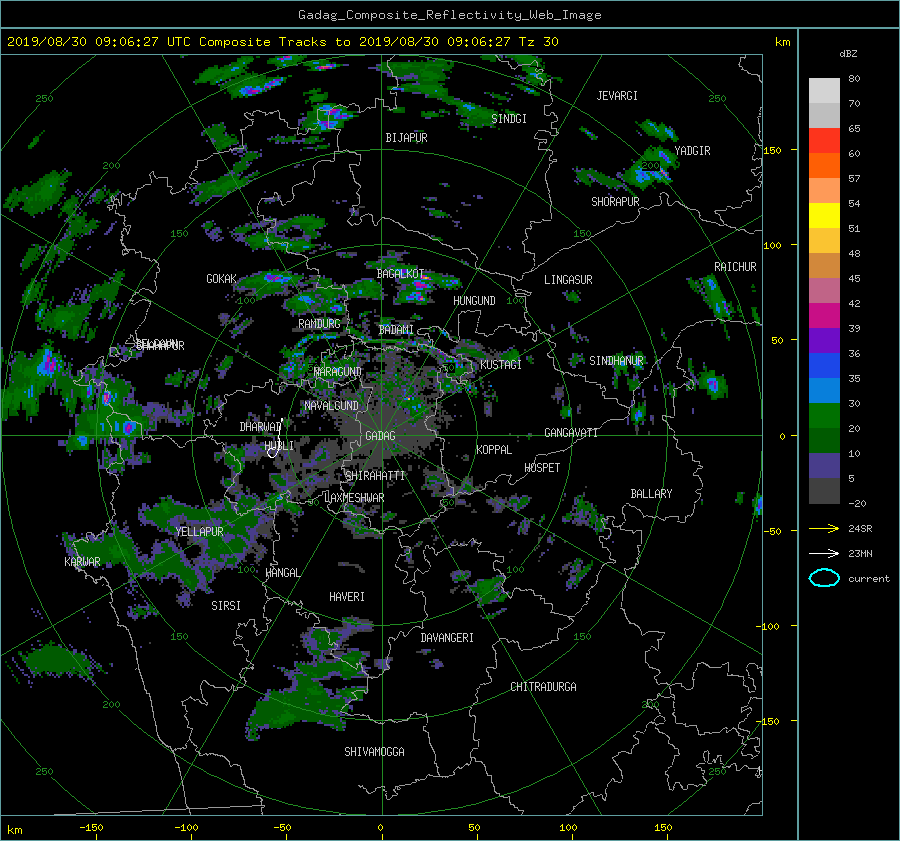Screen dimensions: 900x841
Task: Click the dBZ legend heading
Action: [x=848, y=54]
